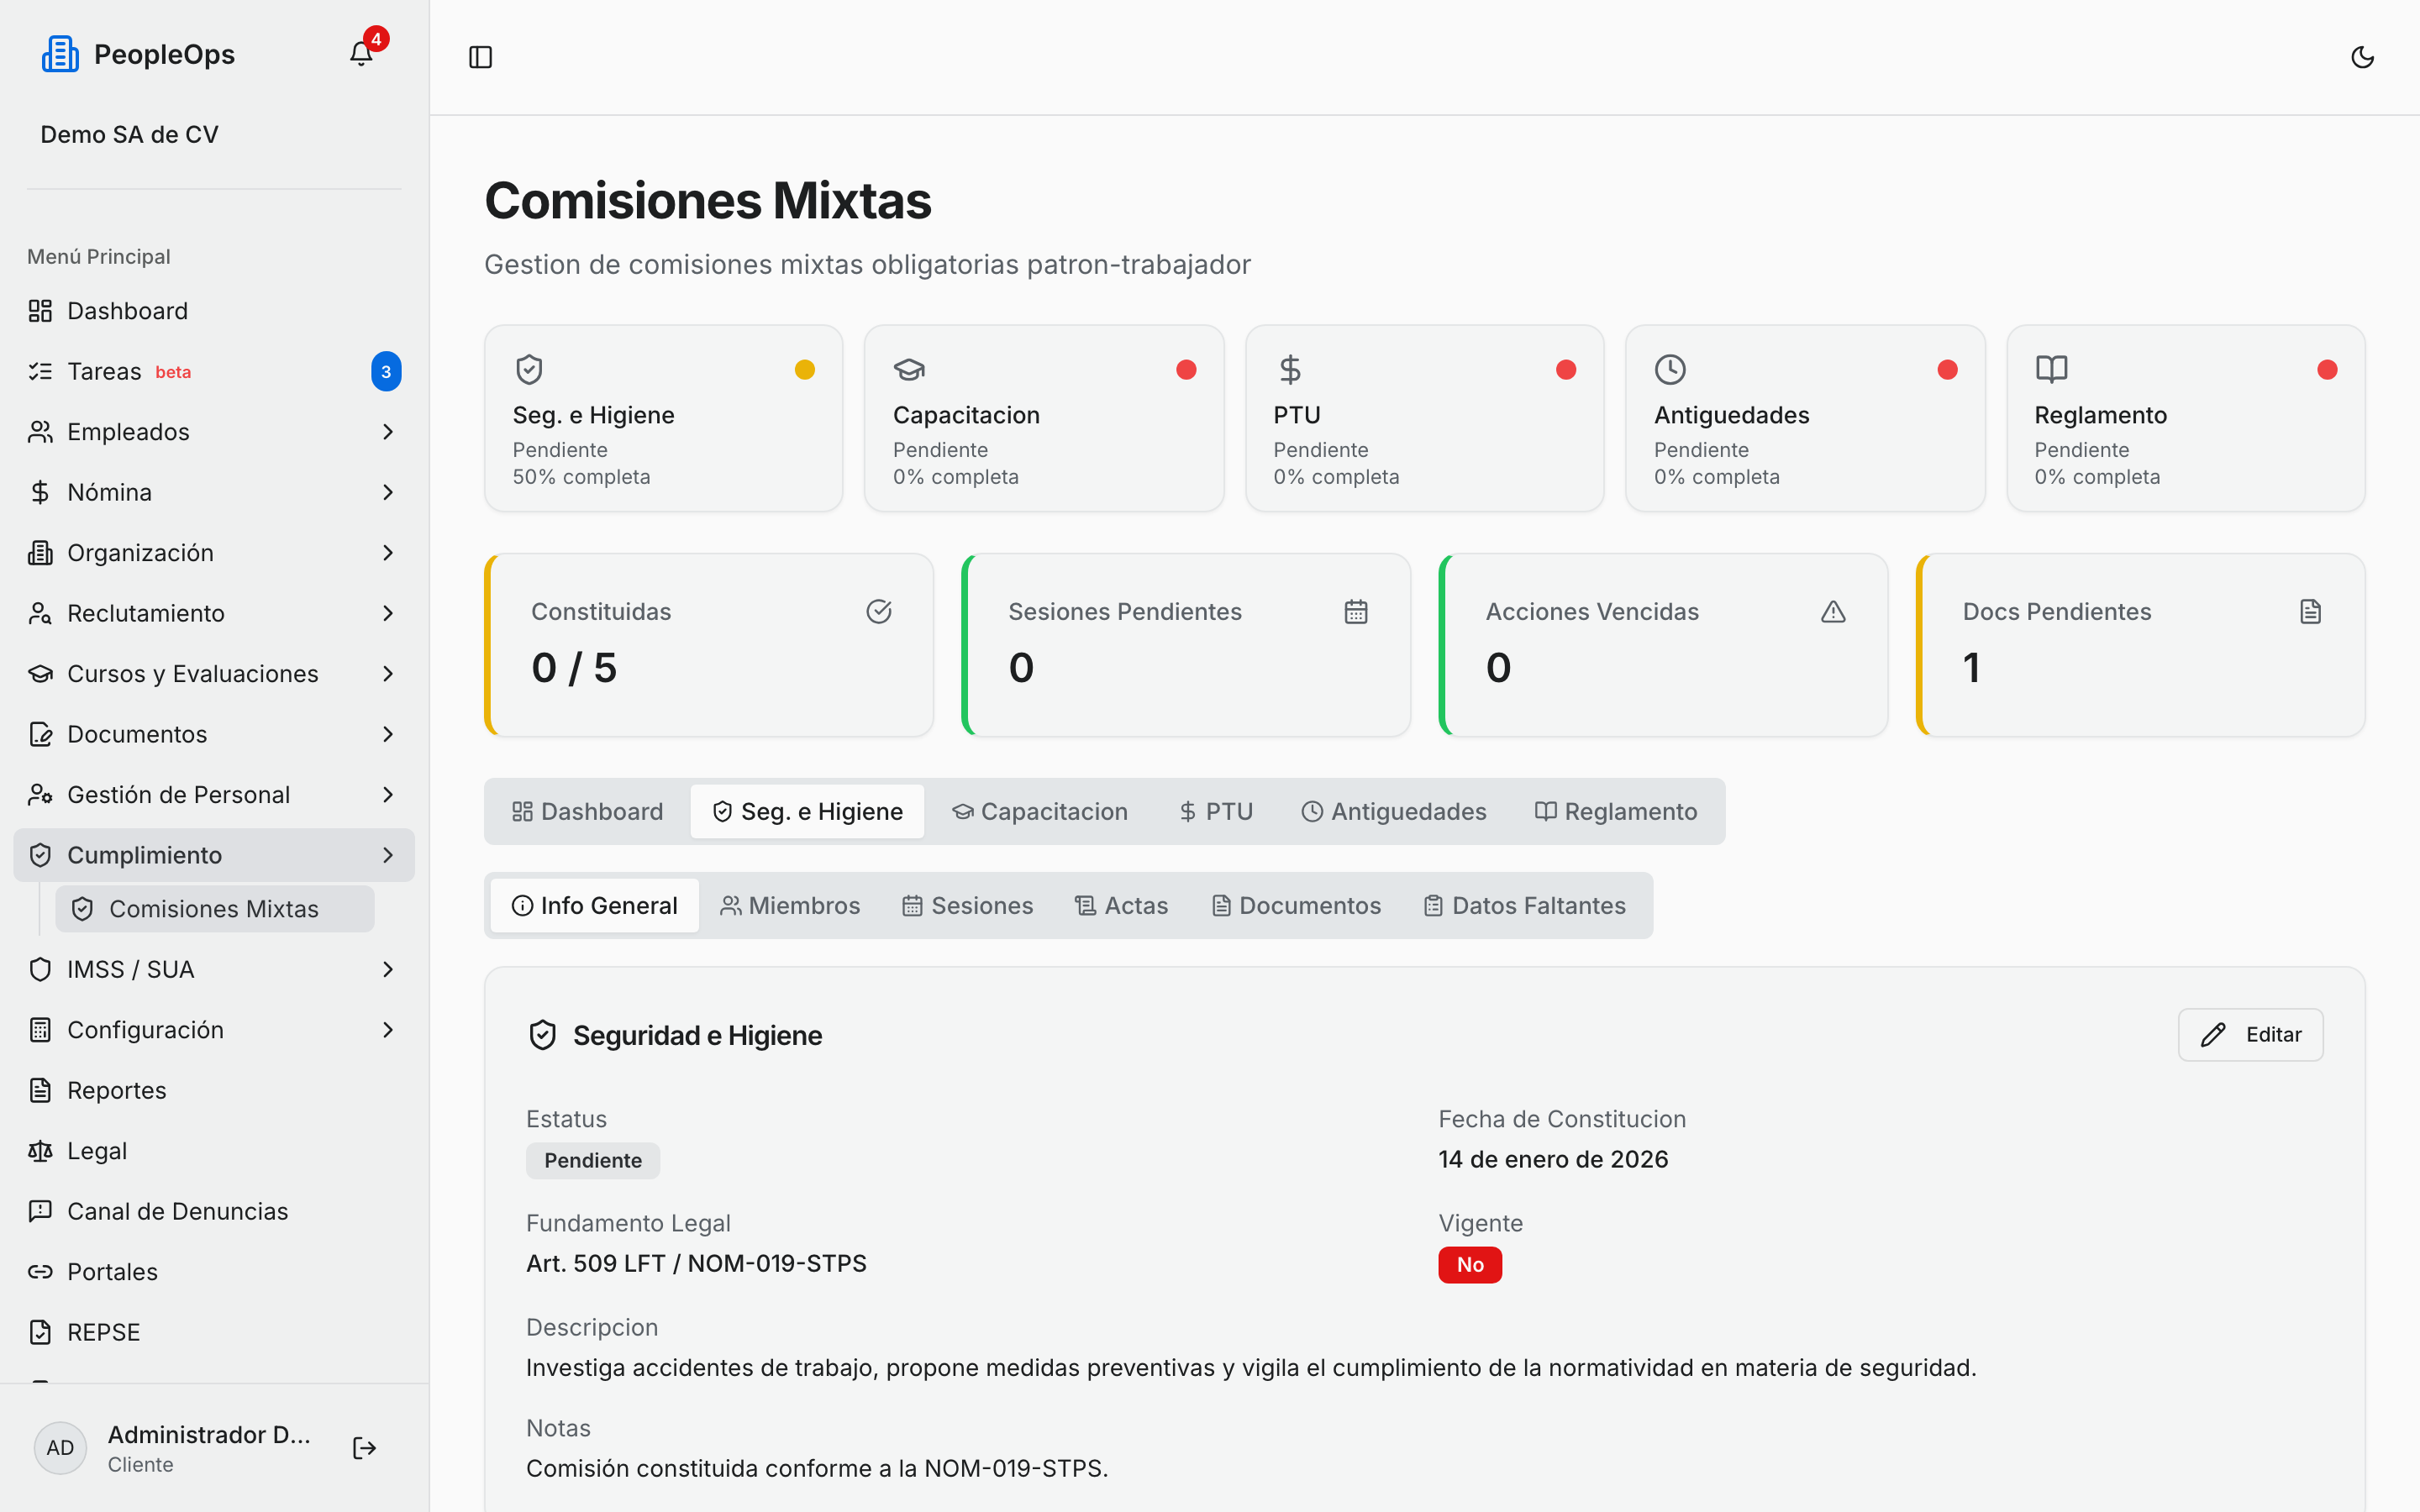Open Legal in the sidebar
Screen dimensions: 2420x1512
click(x=214, y=1151)
